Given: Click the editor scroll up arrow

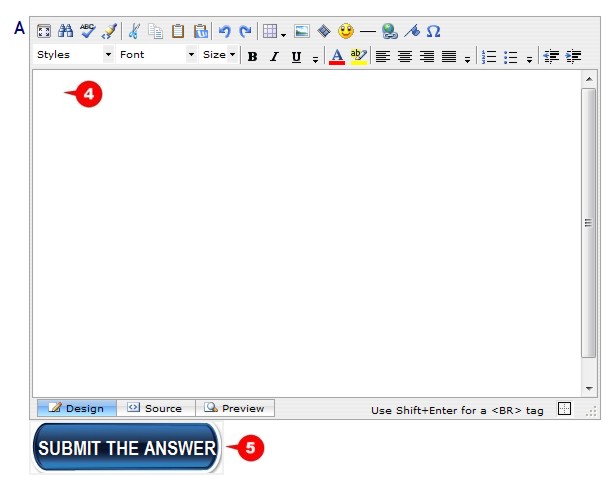Looking at the screenshot, I should coord(589,79).
